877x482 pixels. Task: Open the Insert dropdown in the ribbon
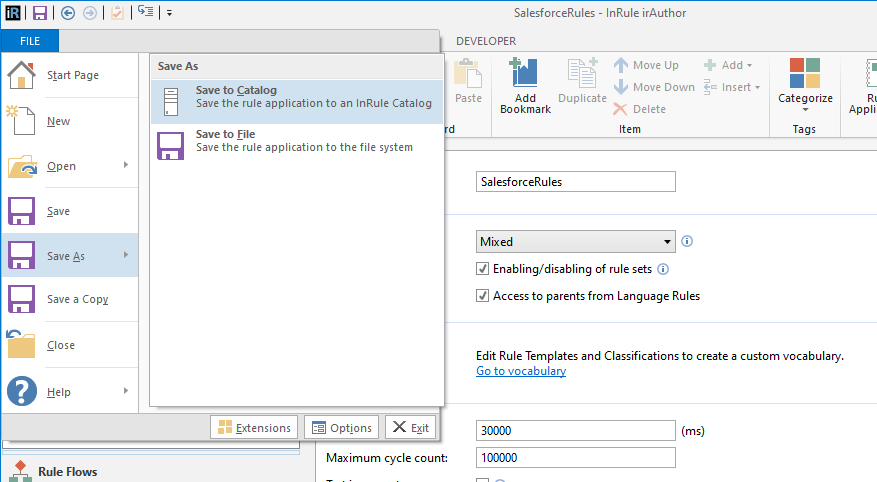pyautogui.click(x=732, y=87)
